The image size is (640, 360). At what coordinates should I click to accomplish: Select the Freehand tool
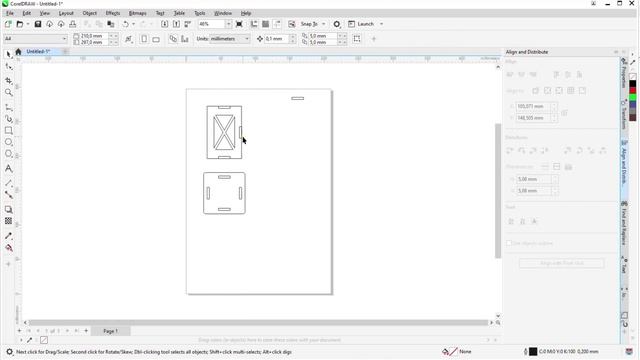(x=9, y=107)
